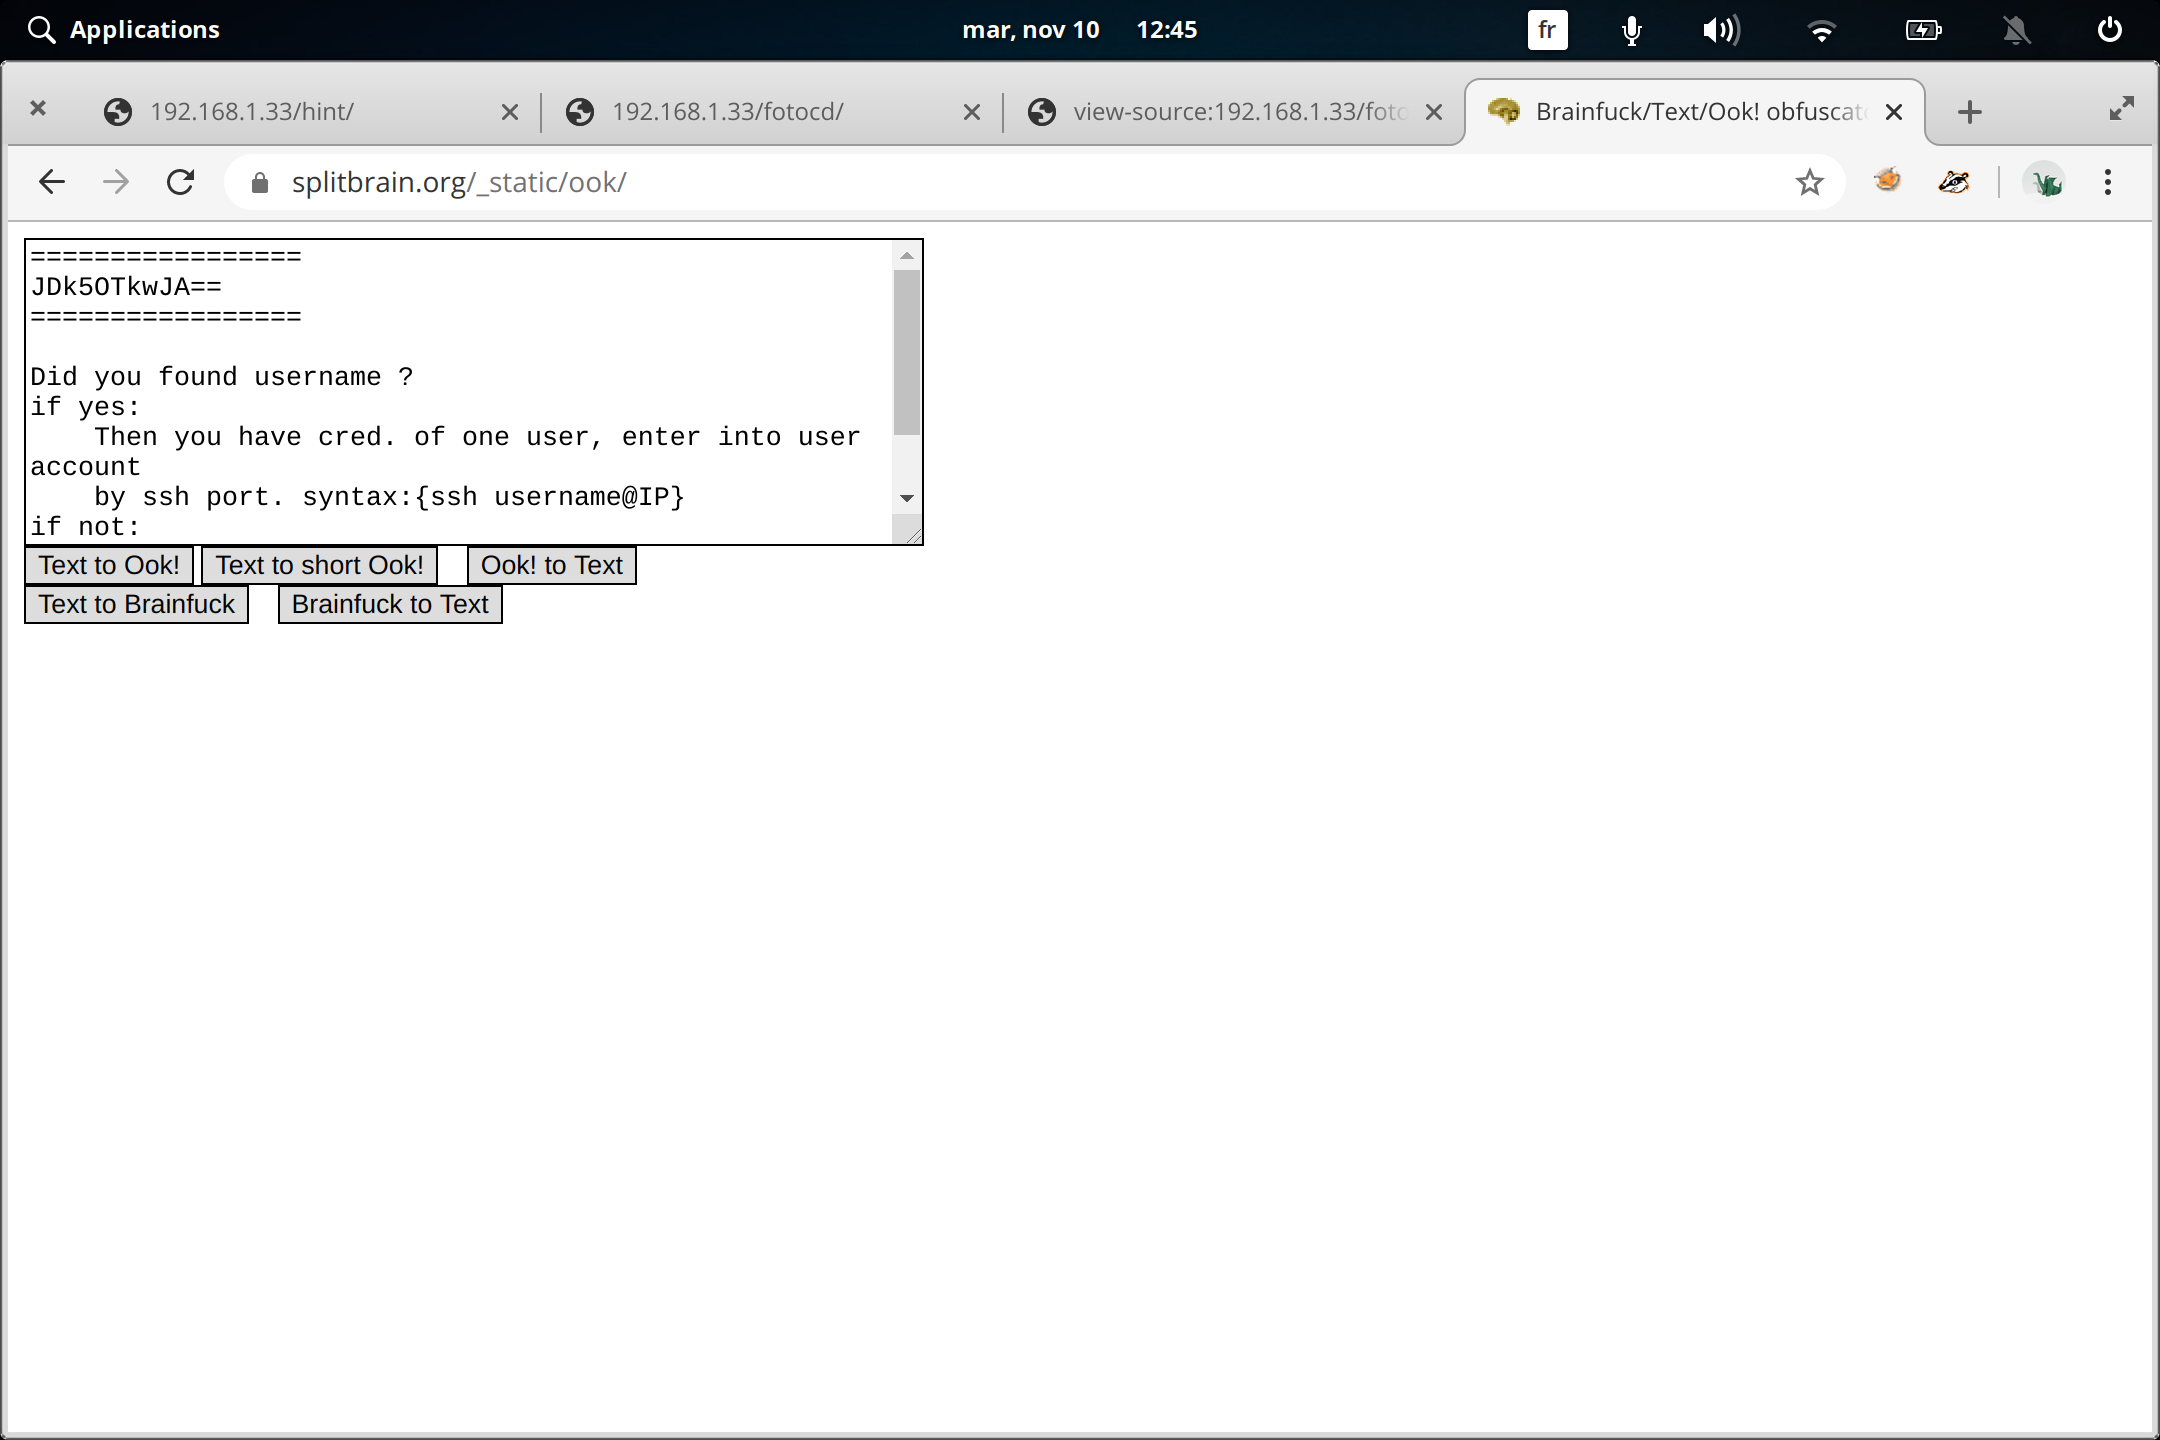Open the keyboard layout indicator showing fr

click(1545, 29)
